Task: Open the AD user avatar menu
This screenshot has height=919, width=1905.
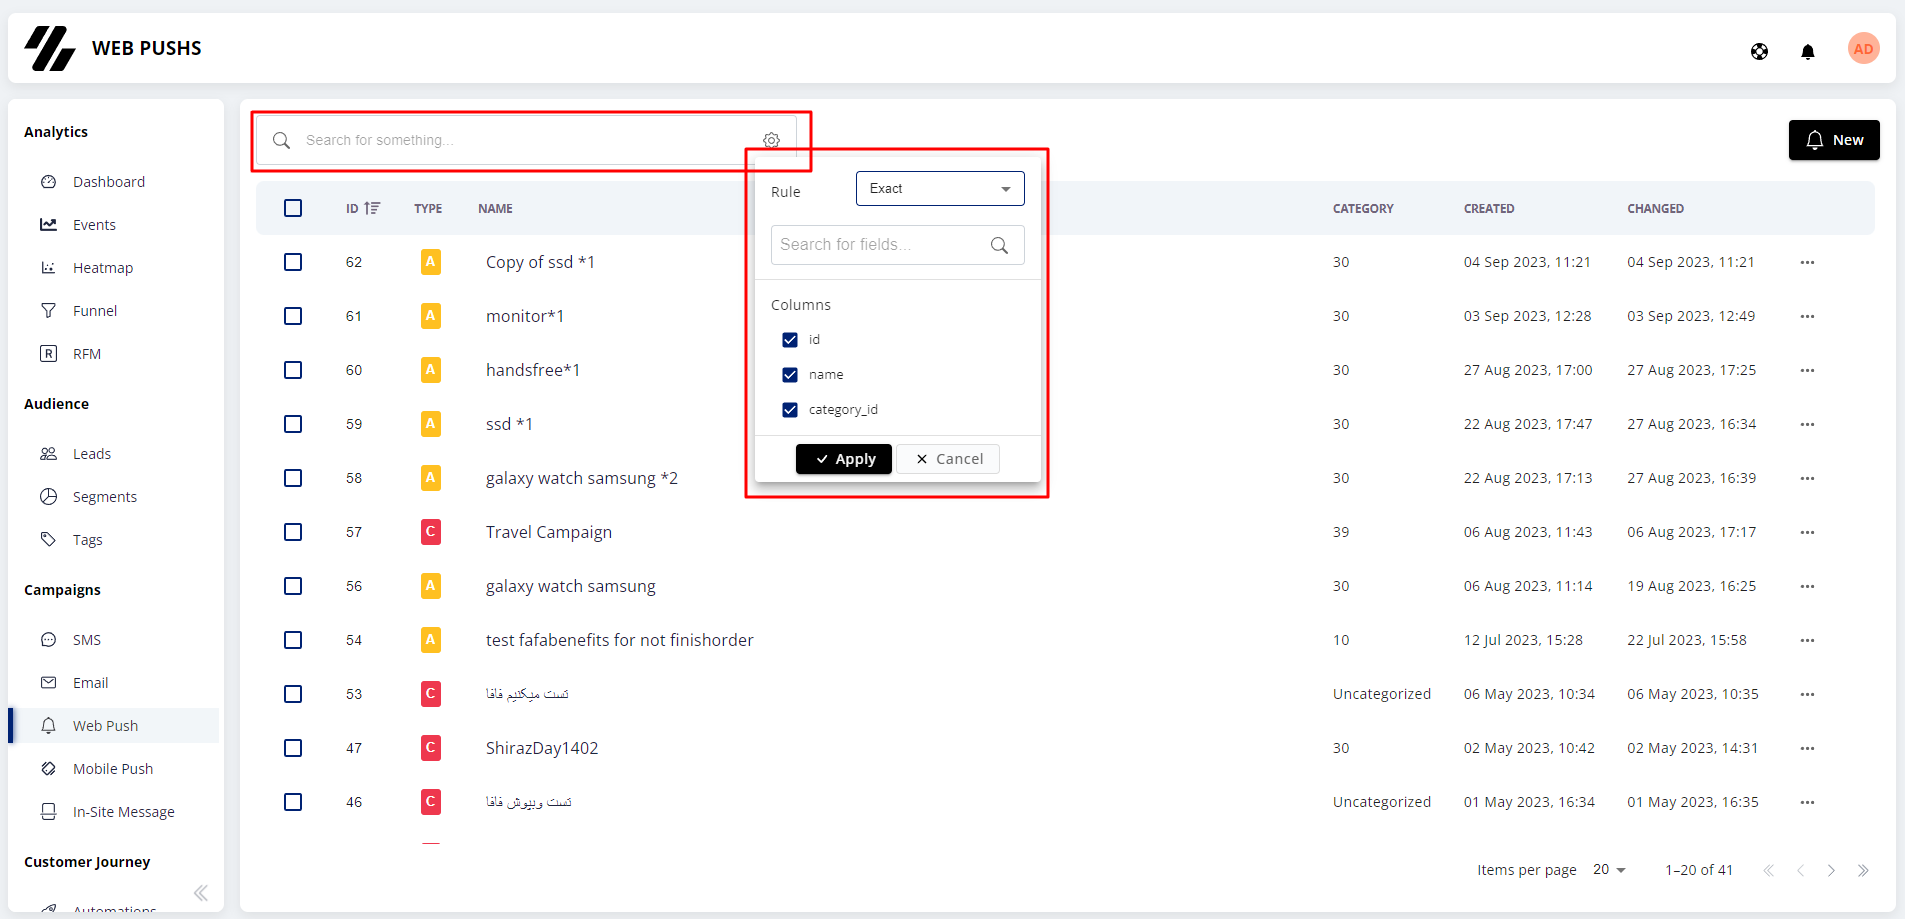Action: (x=1863, y=49)
